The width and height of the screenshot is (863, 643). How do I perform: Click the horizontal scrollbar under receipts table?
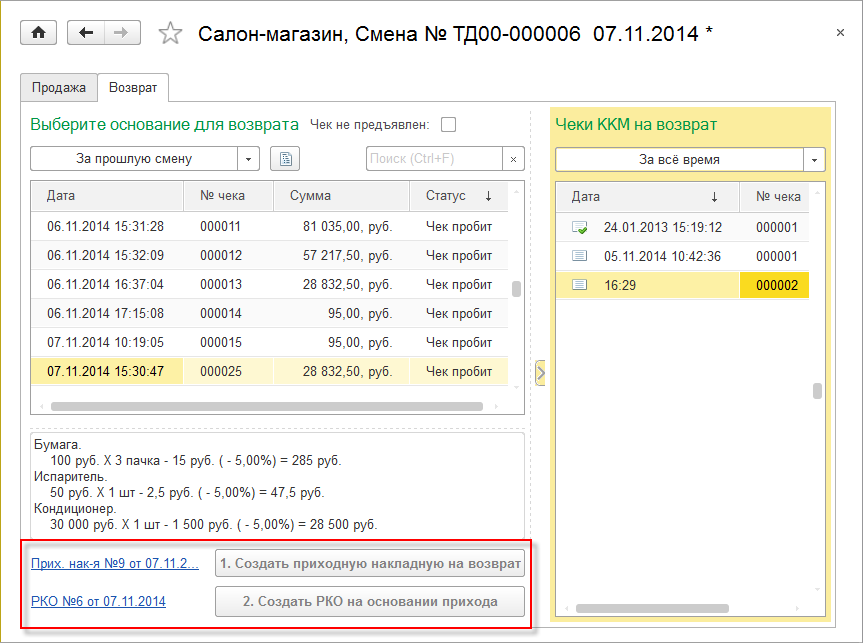coord(266,407)
